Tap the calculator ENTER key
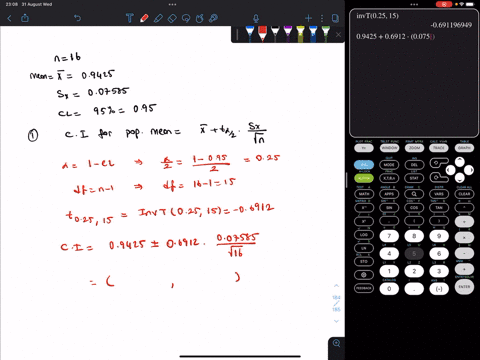Viewport: 480px width, 360px height. (x=464, y=287)
